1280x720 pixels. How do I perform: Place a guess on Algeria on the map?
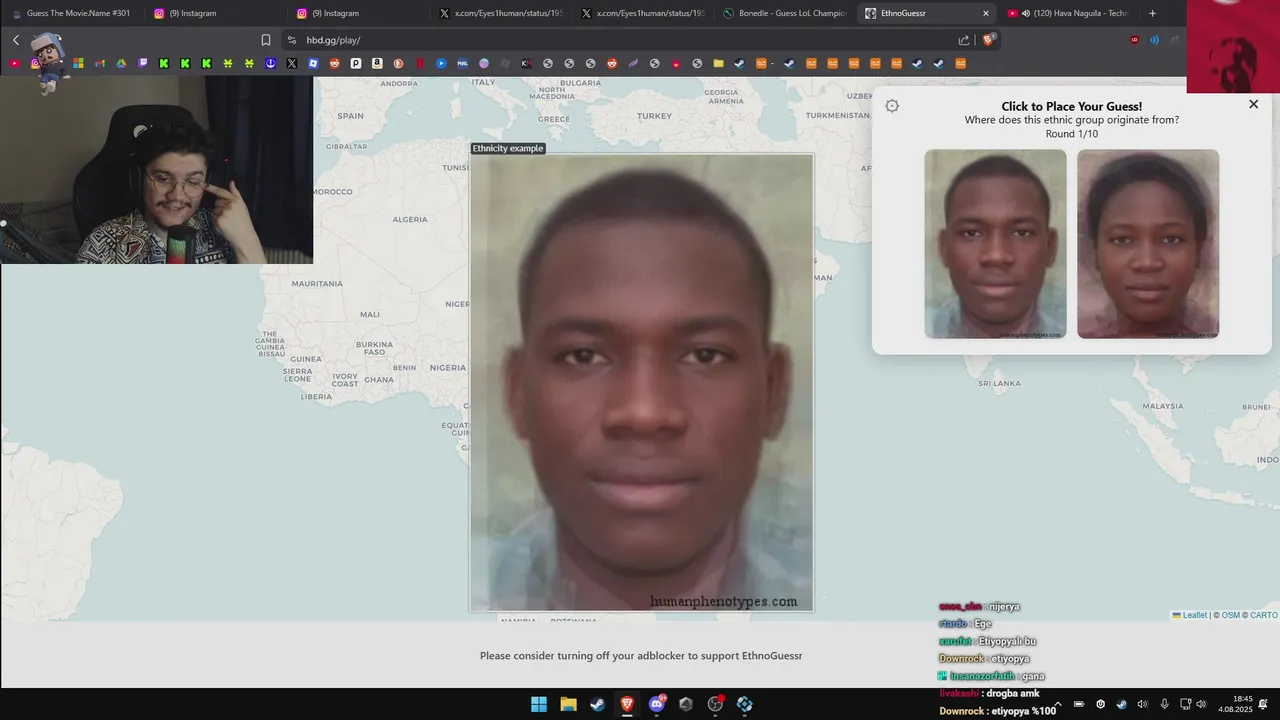point(410,219)
